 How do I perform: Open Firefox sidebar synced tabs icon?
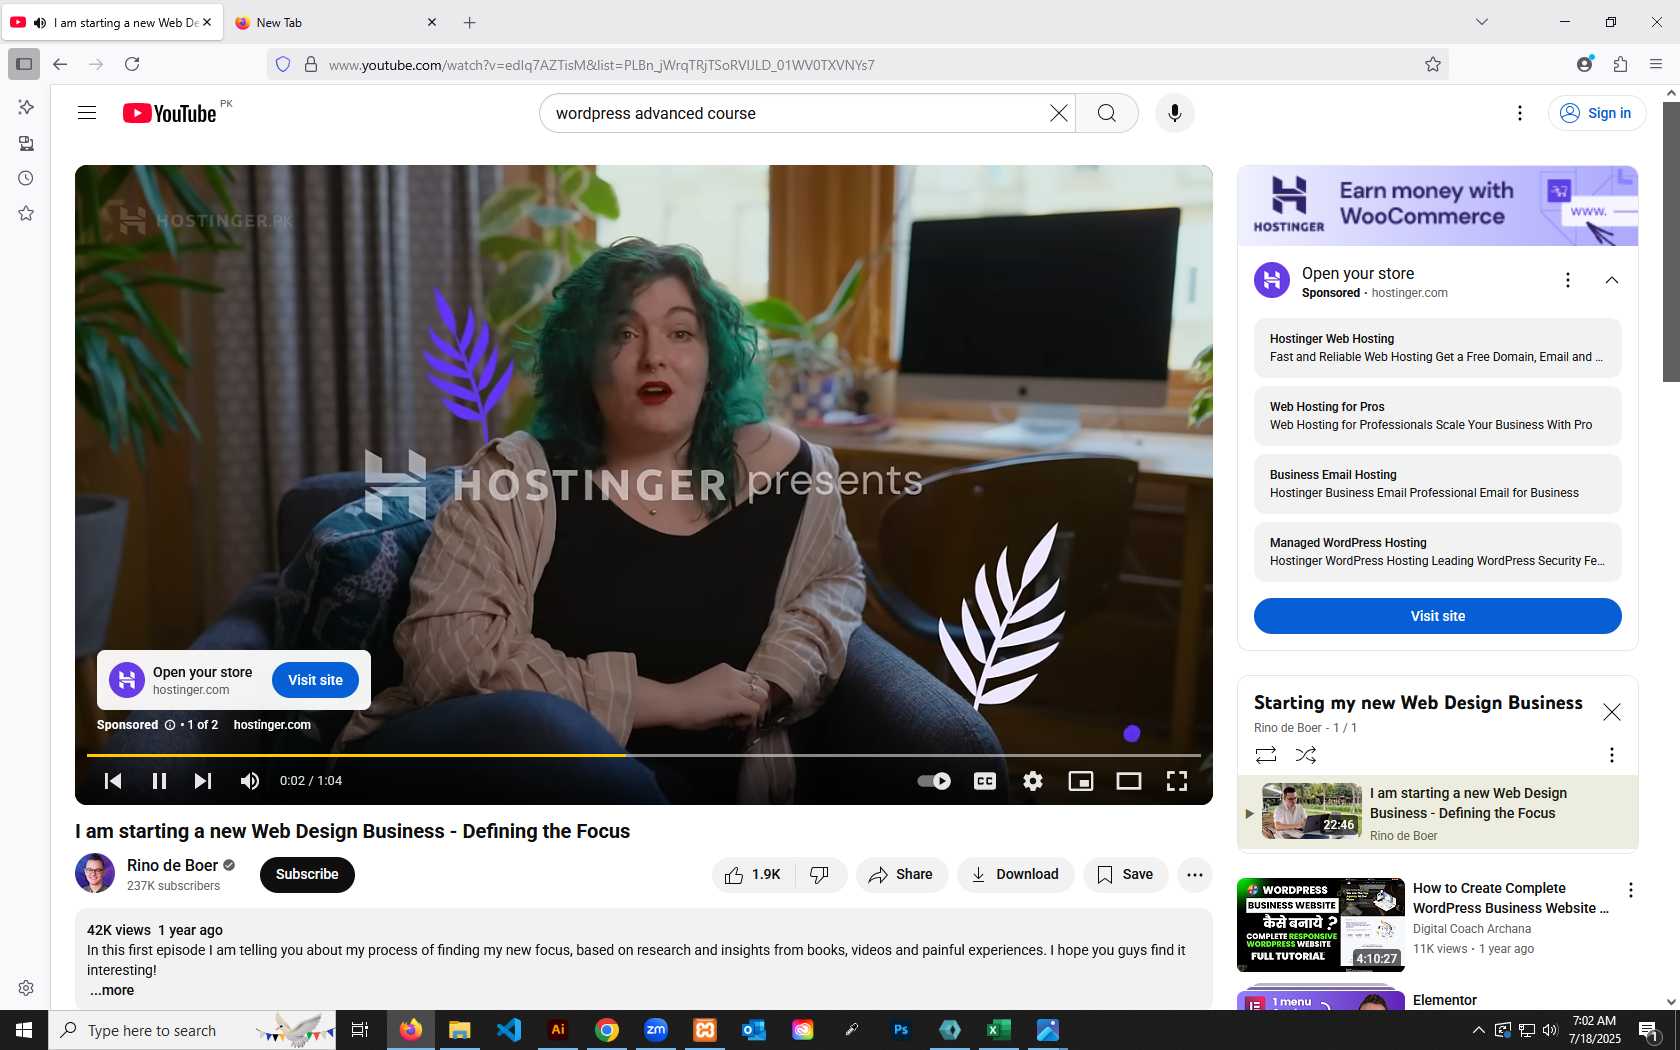(x=26, y=143)
